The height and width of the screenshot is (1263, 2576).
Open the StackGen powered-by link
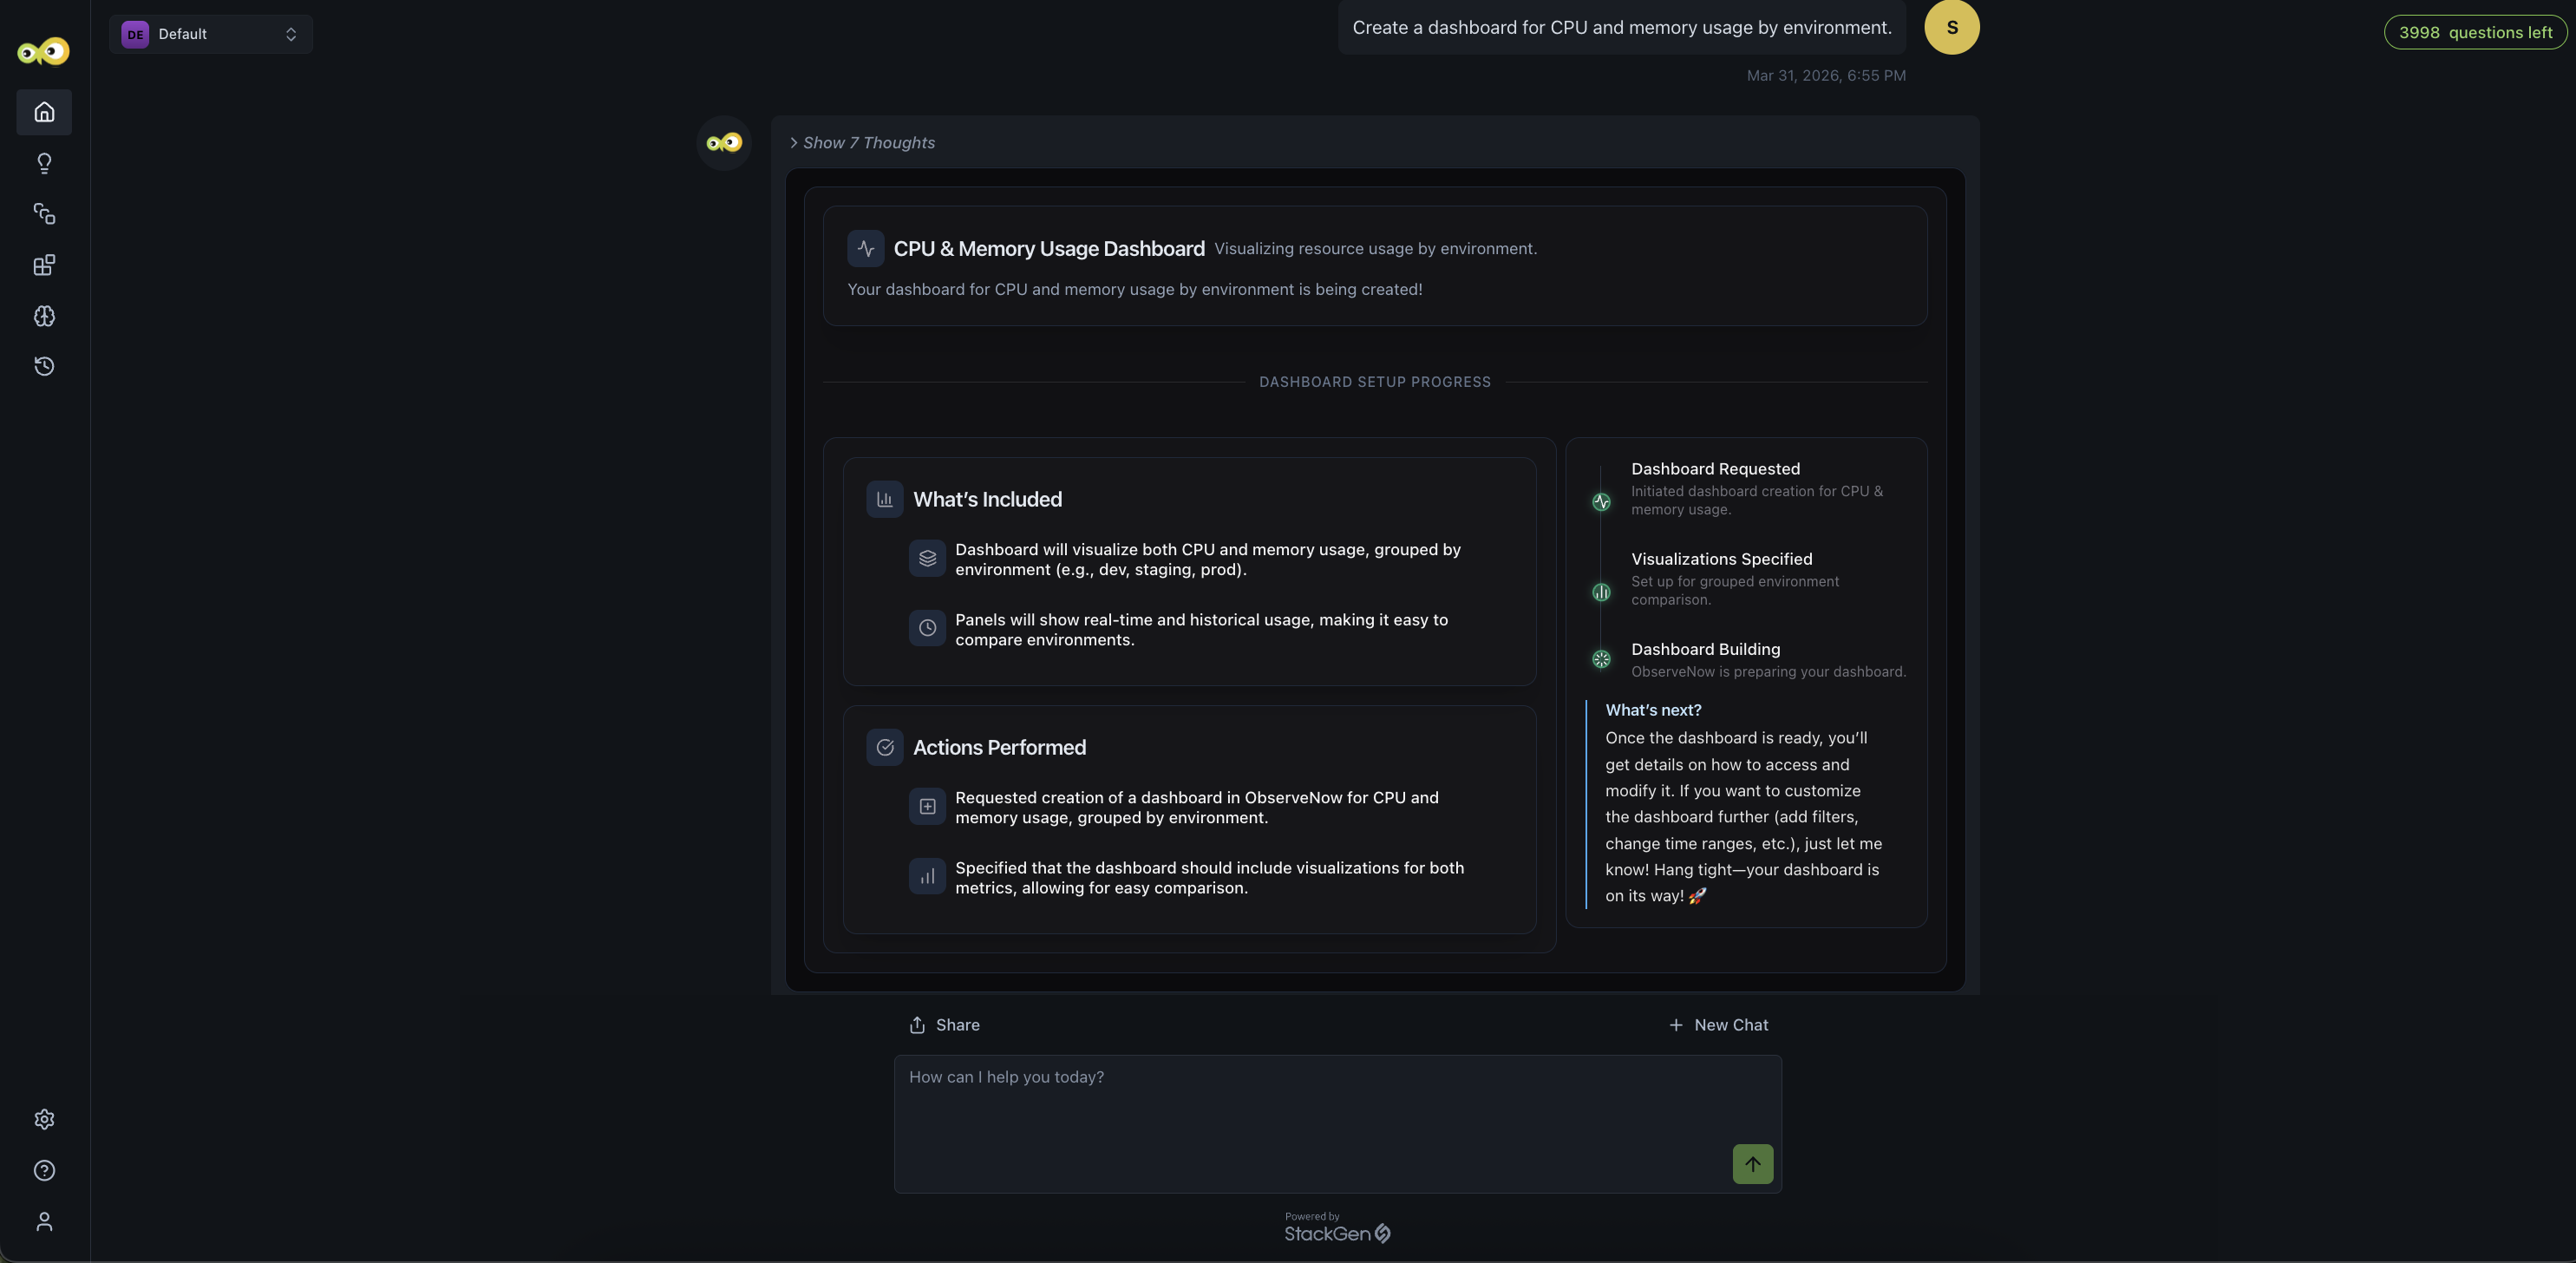point(1337,1228)
